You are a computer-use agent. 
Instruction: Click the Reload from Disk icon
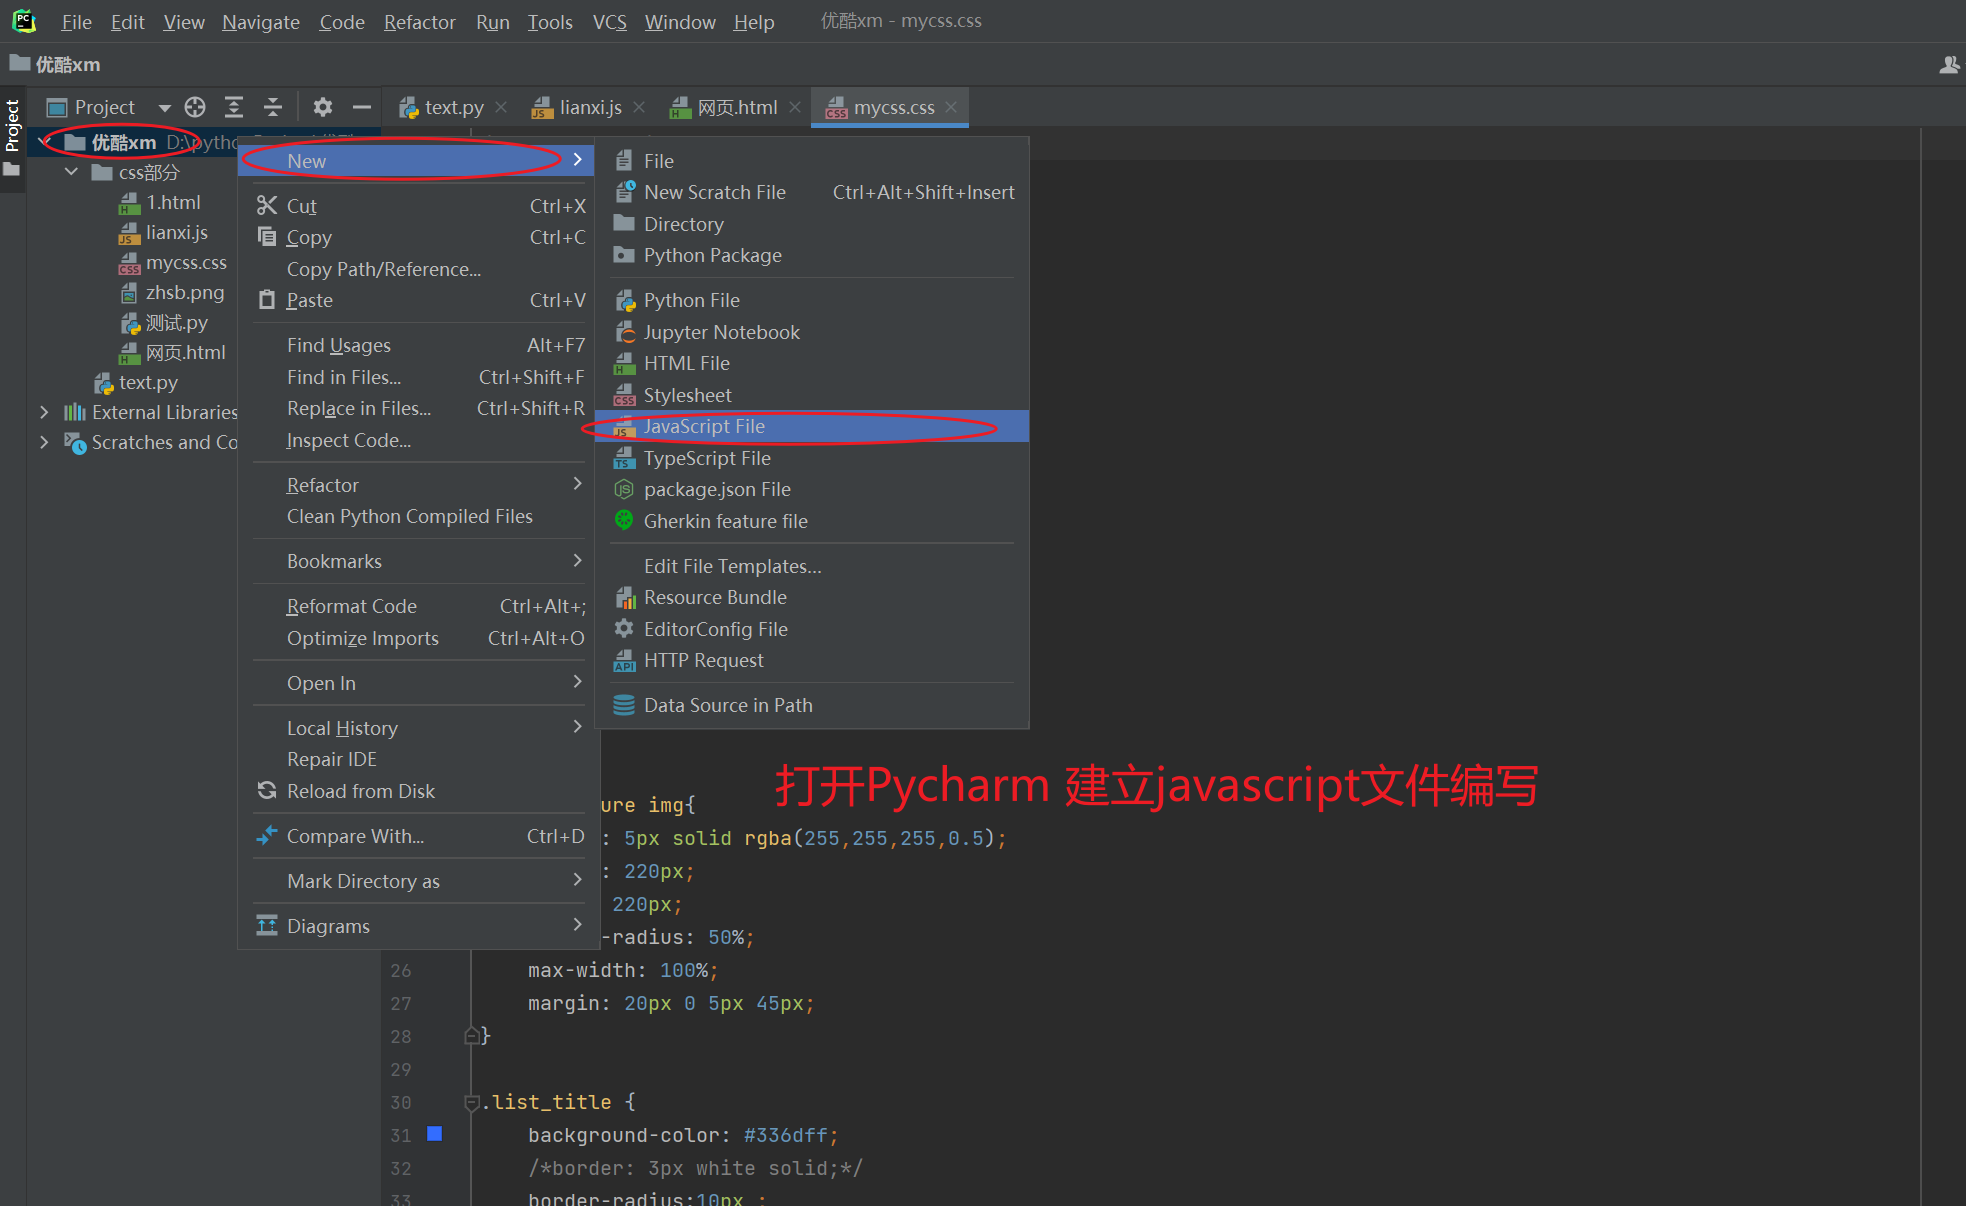267,790
